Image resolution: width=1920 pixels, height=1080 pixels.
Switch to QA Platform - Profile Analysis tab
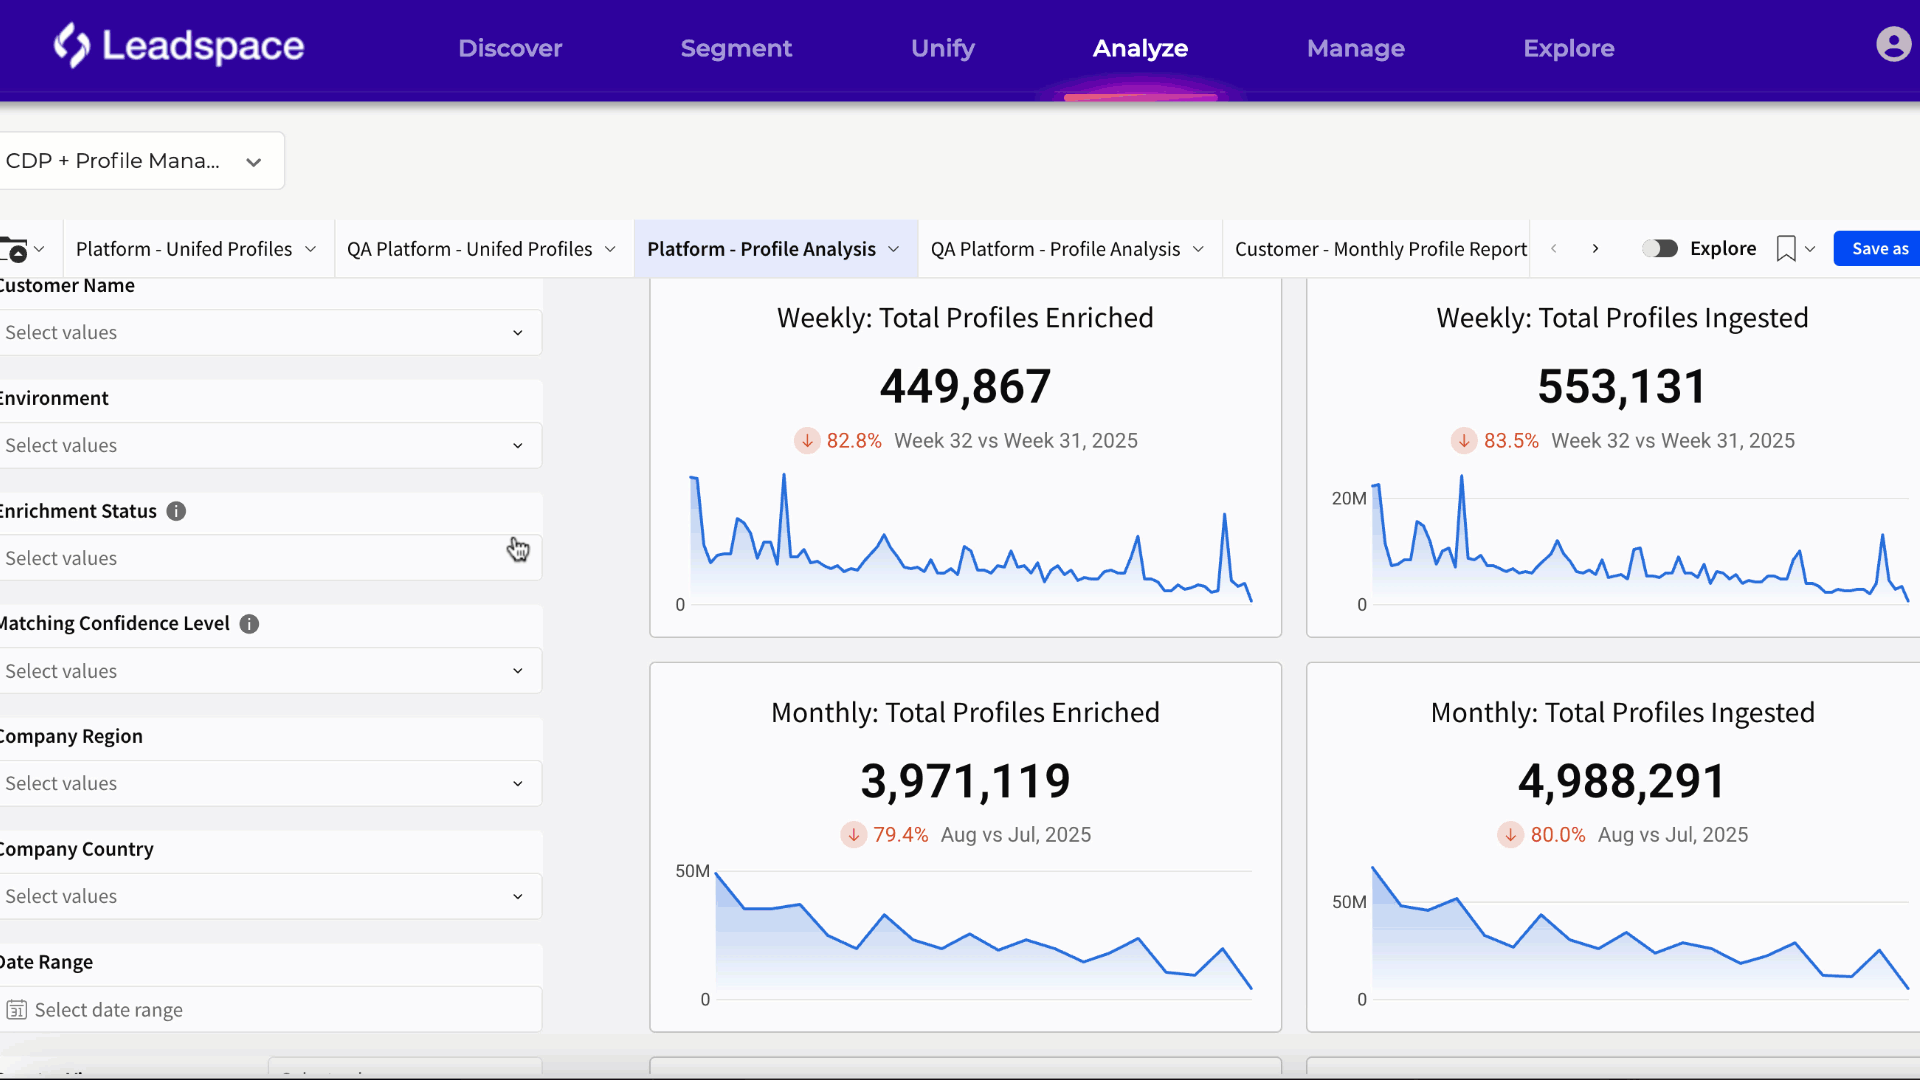tap(1055, 249)
